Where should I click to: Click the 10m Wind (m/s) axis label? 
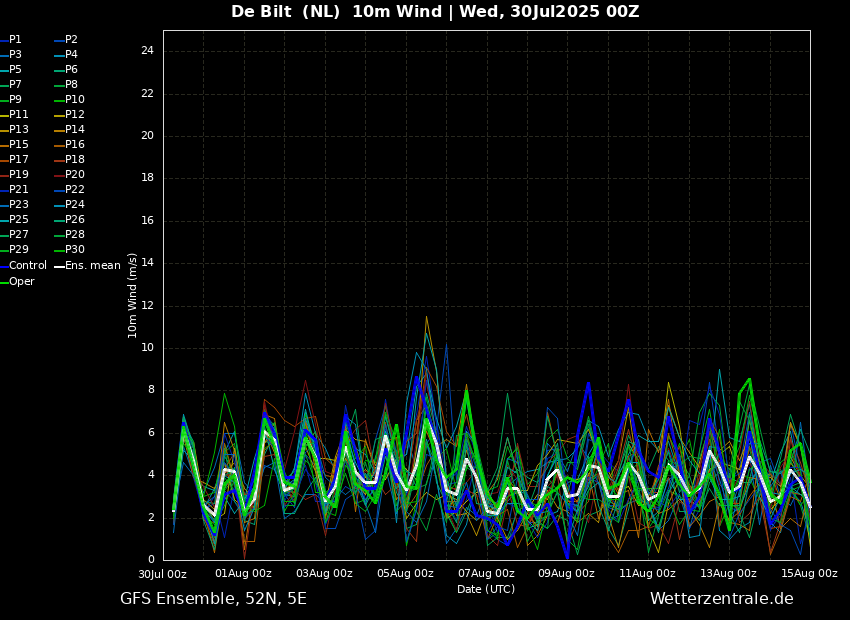pos(132,295)
